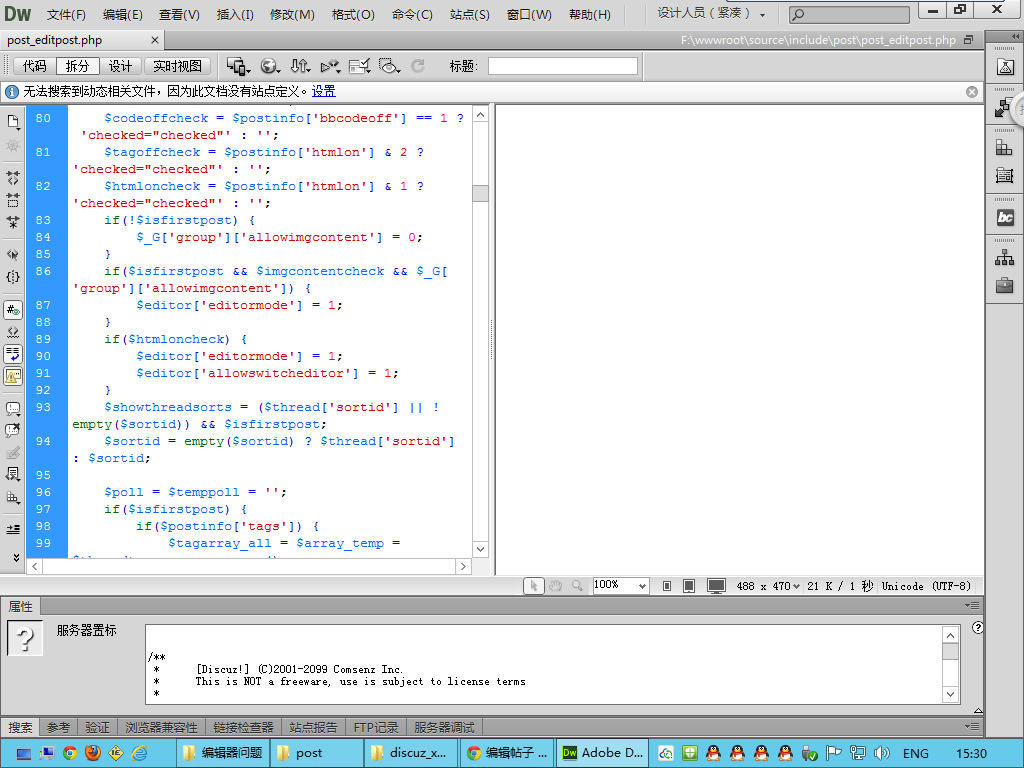Click the 标题 title input field

(x=563, y=66)
